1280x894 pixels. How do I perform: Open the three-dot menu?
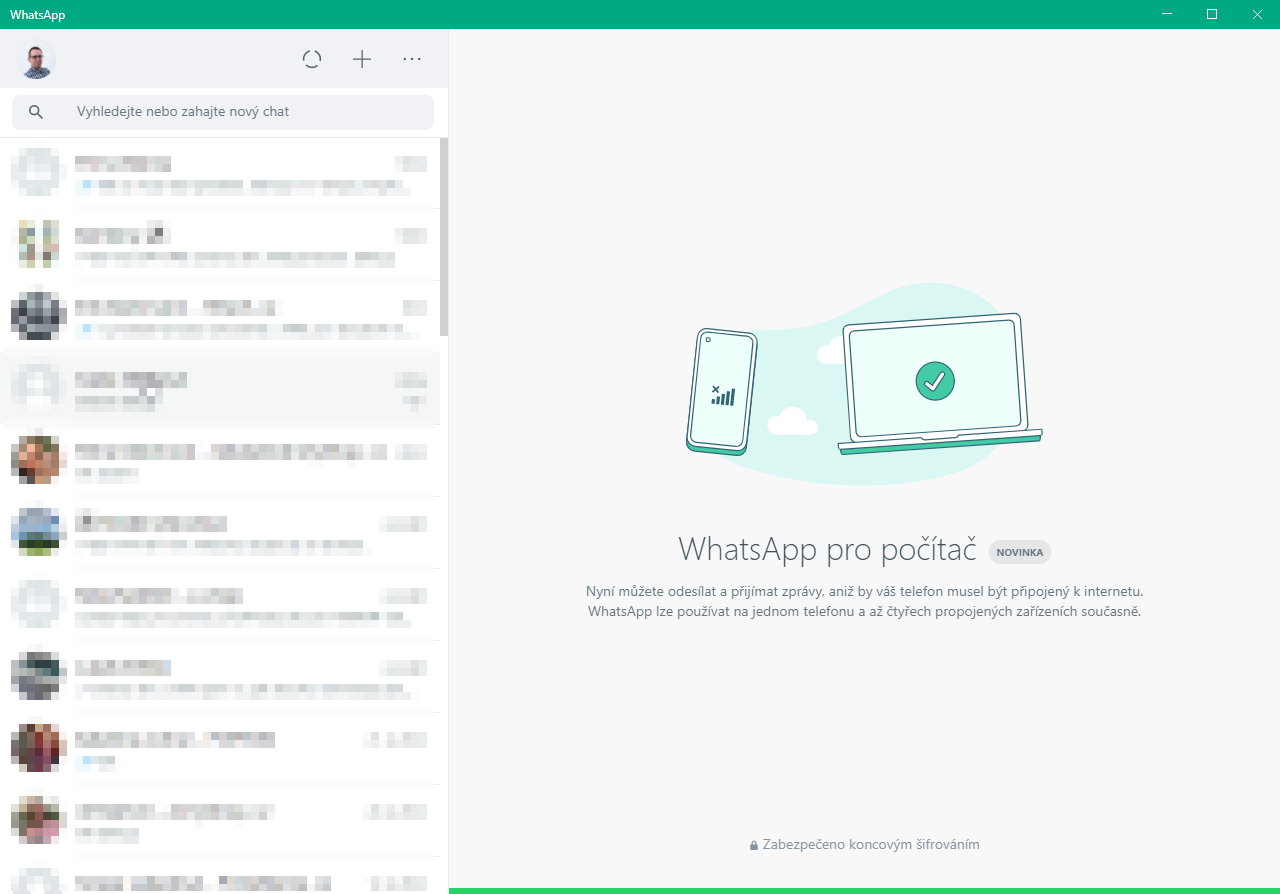pos(412,60)
